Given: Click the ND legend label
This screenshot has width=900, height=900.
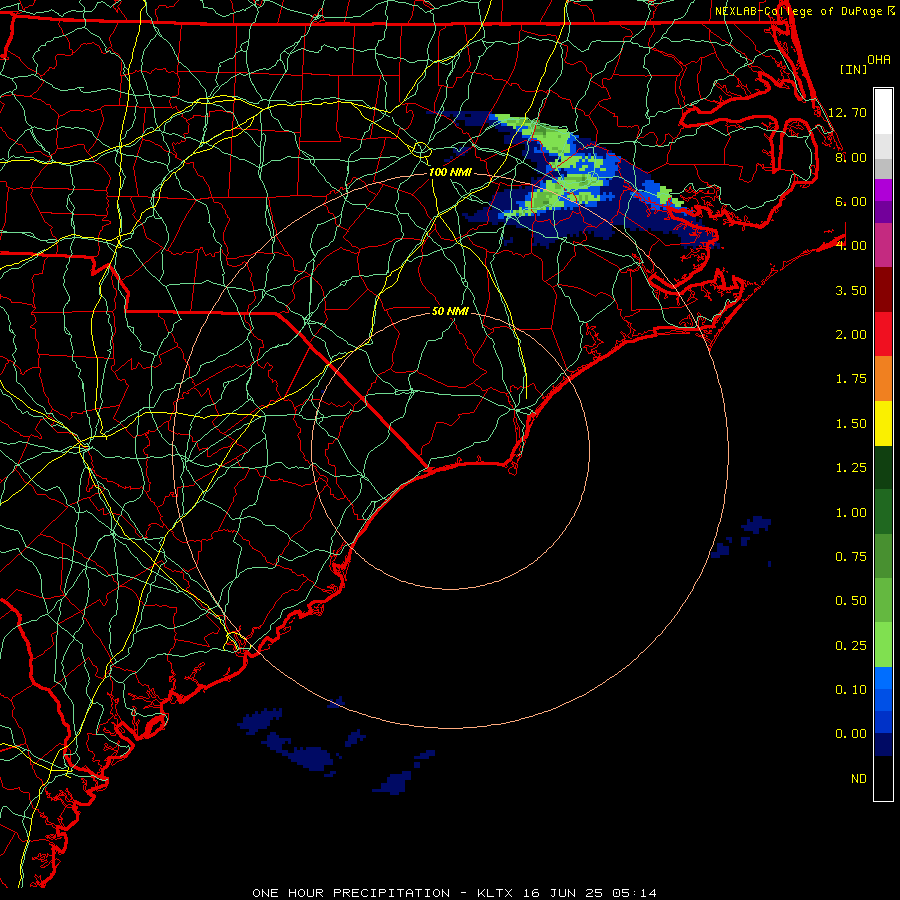Looking at the screenshot, I should [x=859, y=779].
